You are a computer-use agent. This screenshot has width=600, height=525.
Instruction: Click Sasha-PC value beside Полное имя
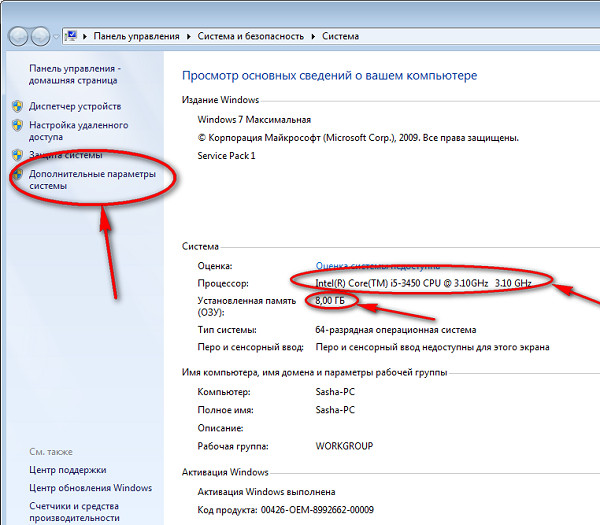[335, 410]
